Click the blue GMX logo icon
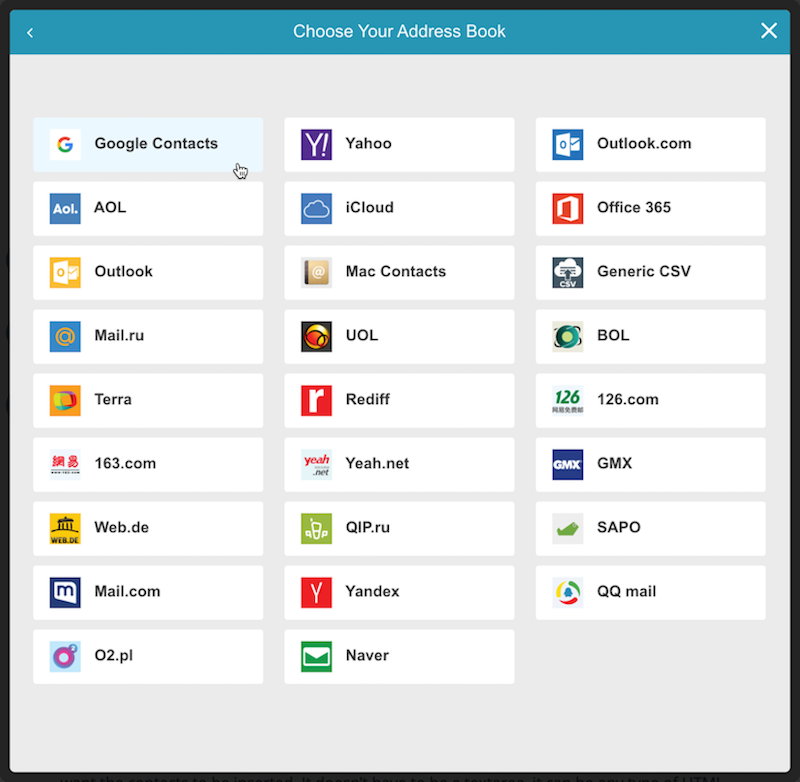Screen dimensions: 800x782 click(567, 465)
